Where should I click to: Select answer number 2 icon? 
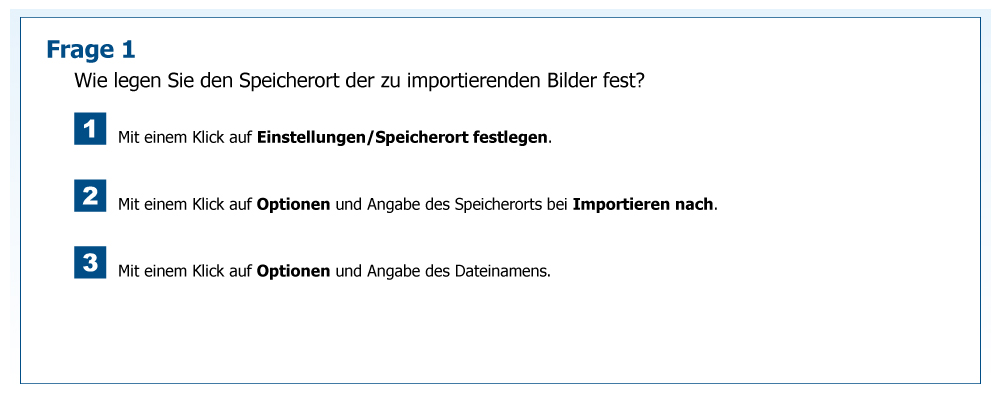pyautogui.click(x=90, y=196)
